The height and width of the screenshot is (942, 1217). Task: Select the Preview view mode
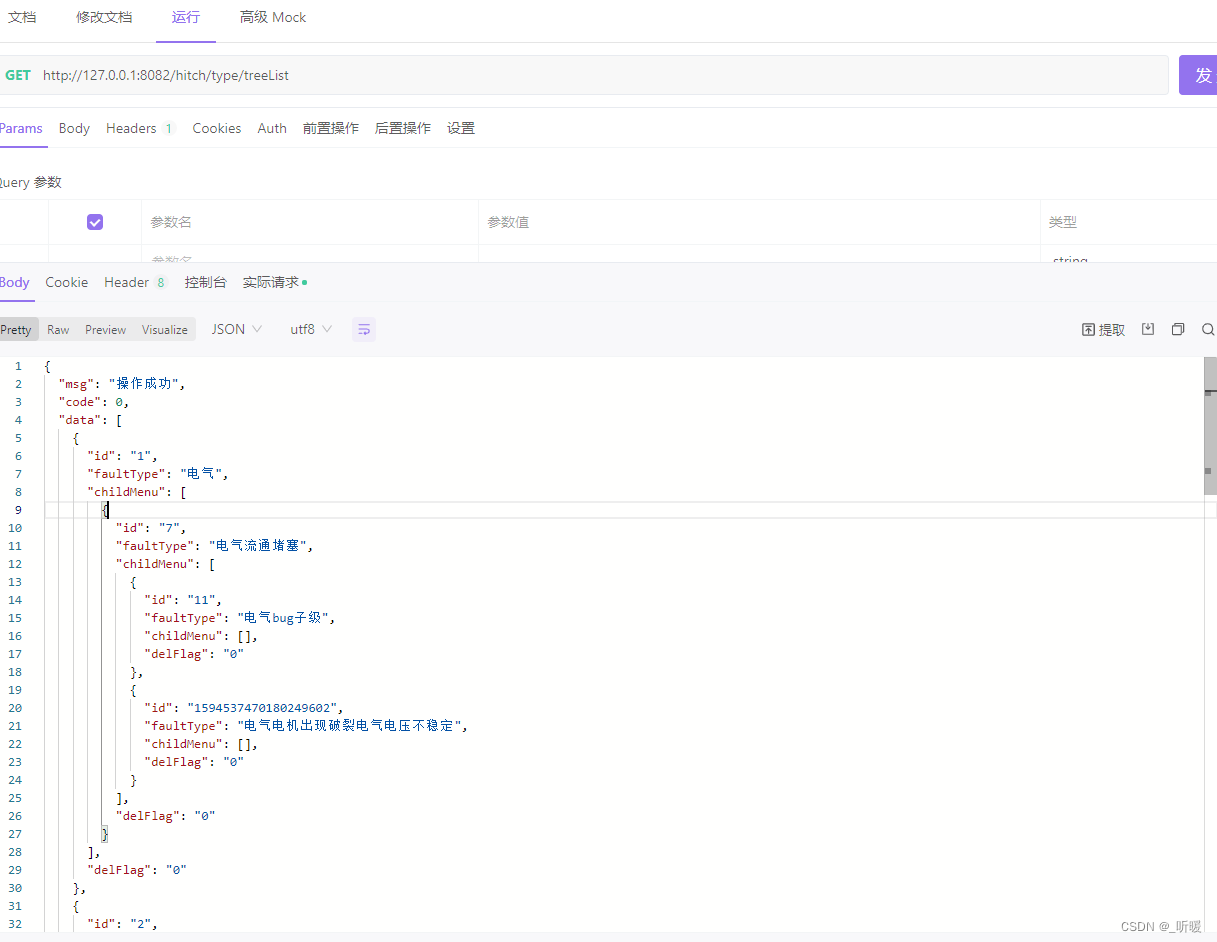point(105,329)
